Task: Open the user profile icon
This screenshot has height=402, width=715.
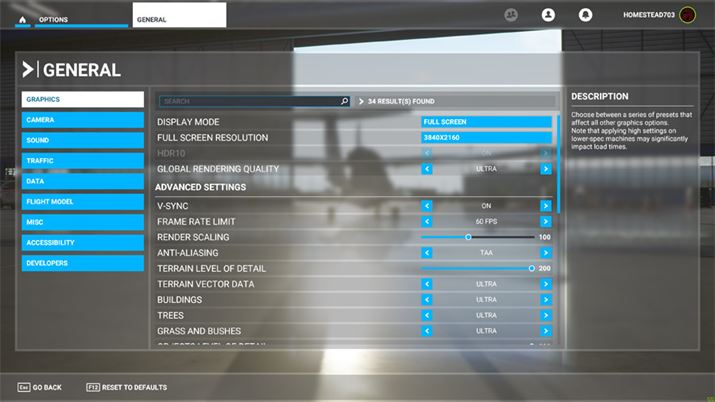Action: coord(548,15)
